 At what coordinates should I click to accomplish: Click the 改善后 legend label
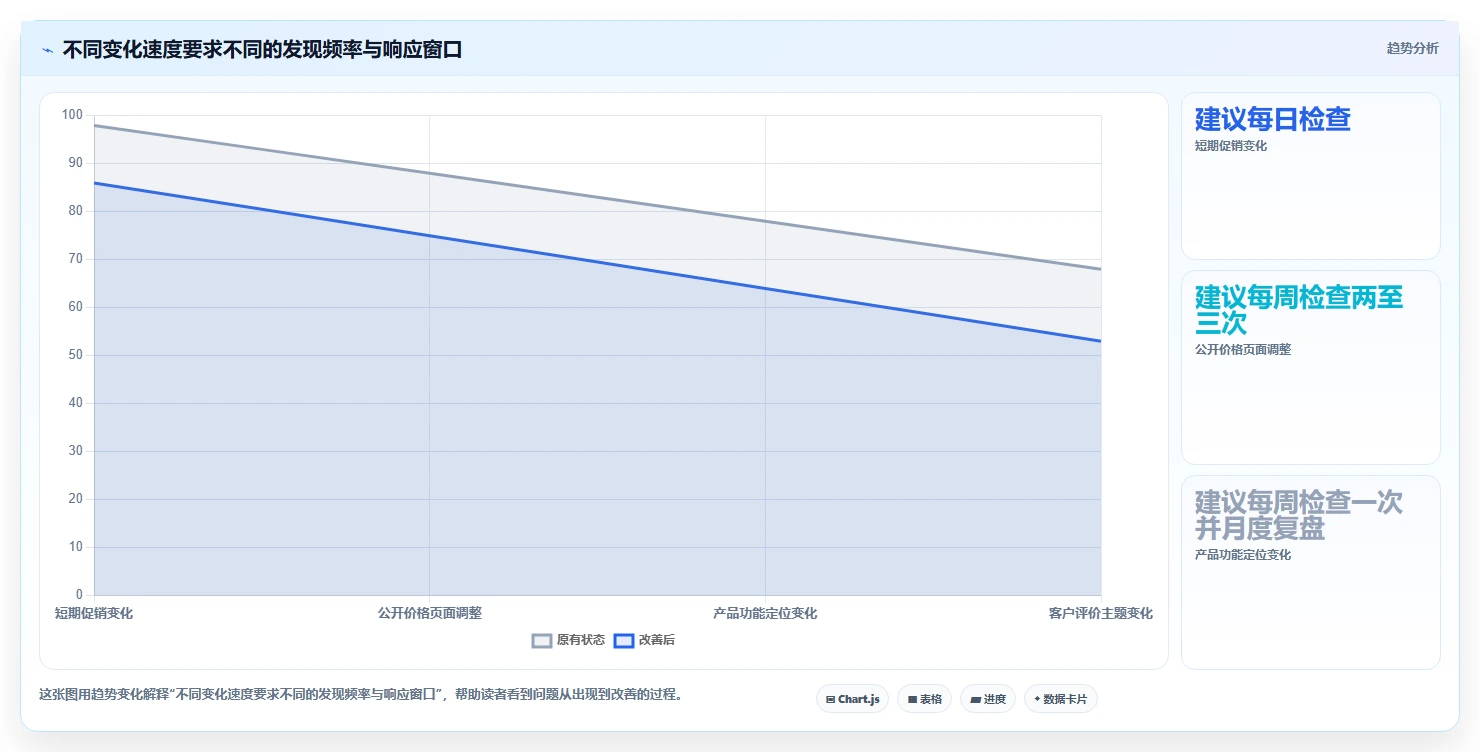[x=657, y=641]
